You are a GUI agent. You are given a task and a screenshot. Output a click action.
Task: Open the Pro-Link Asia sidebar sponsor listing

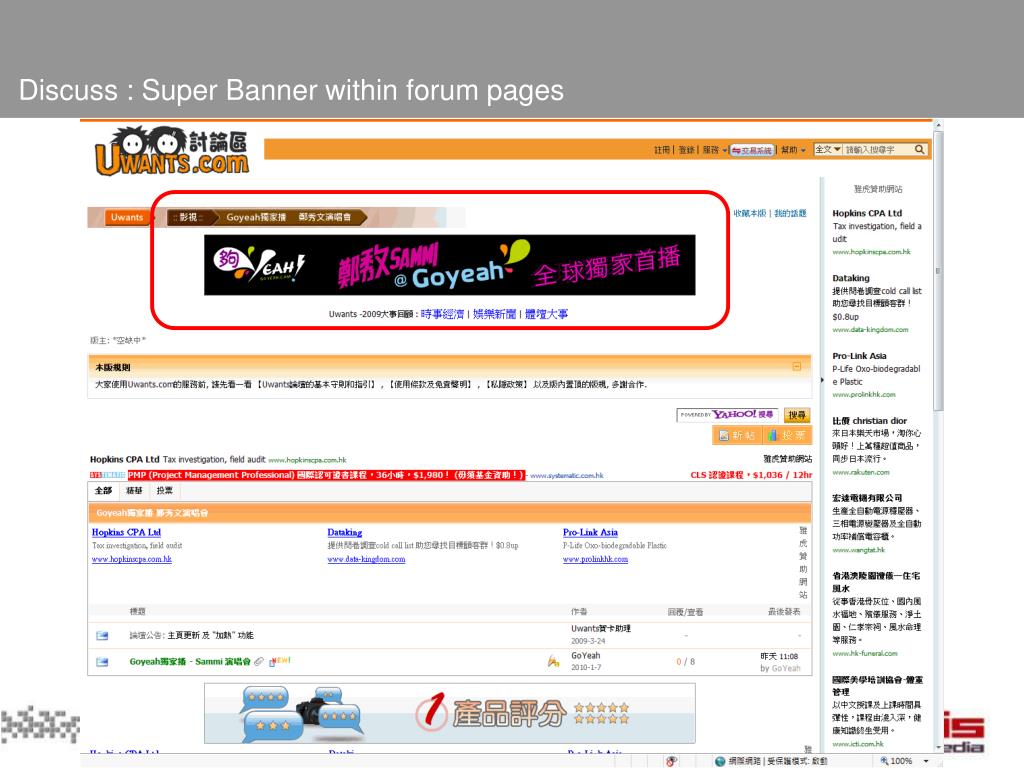[x=859, y=356]
